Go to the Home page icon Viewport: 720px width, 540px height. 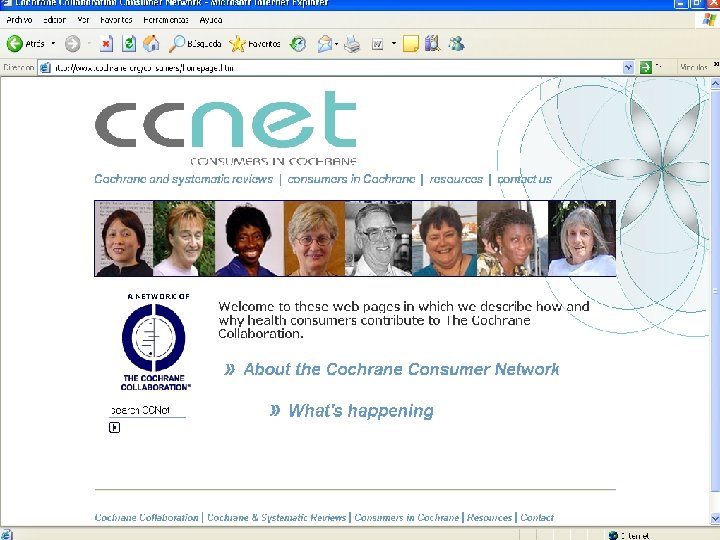coord(151,44)
